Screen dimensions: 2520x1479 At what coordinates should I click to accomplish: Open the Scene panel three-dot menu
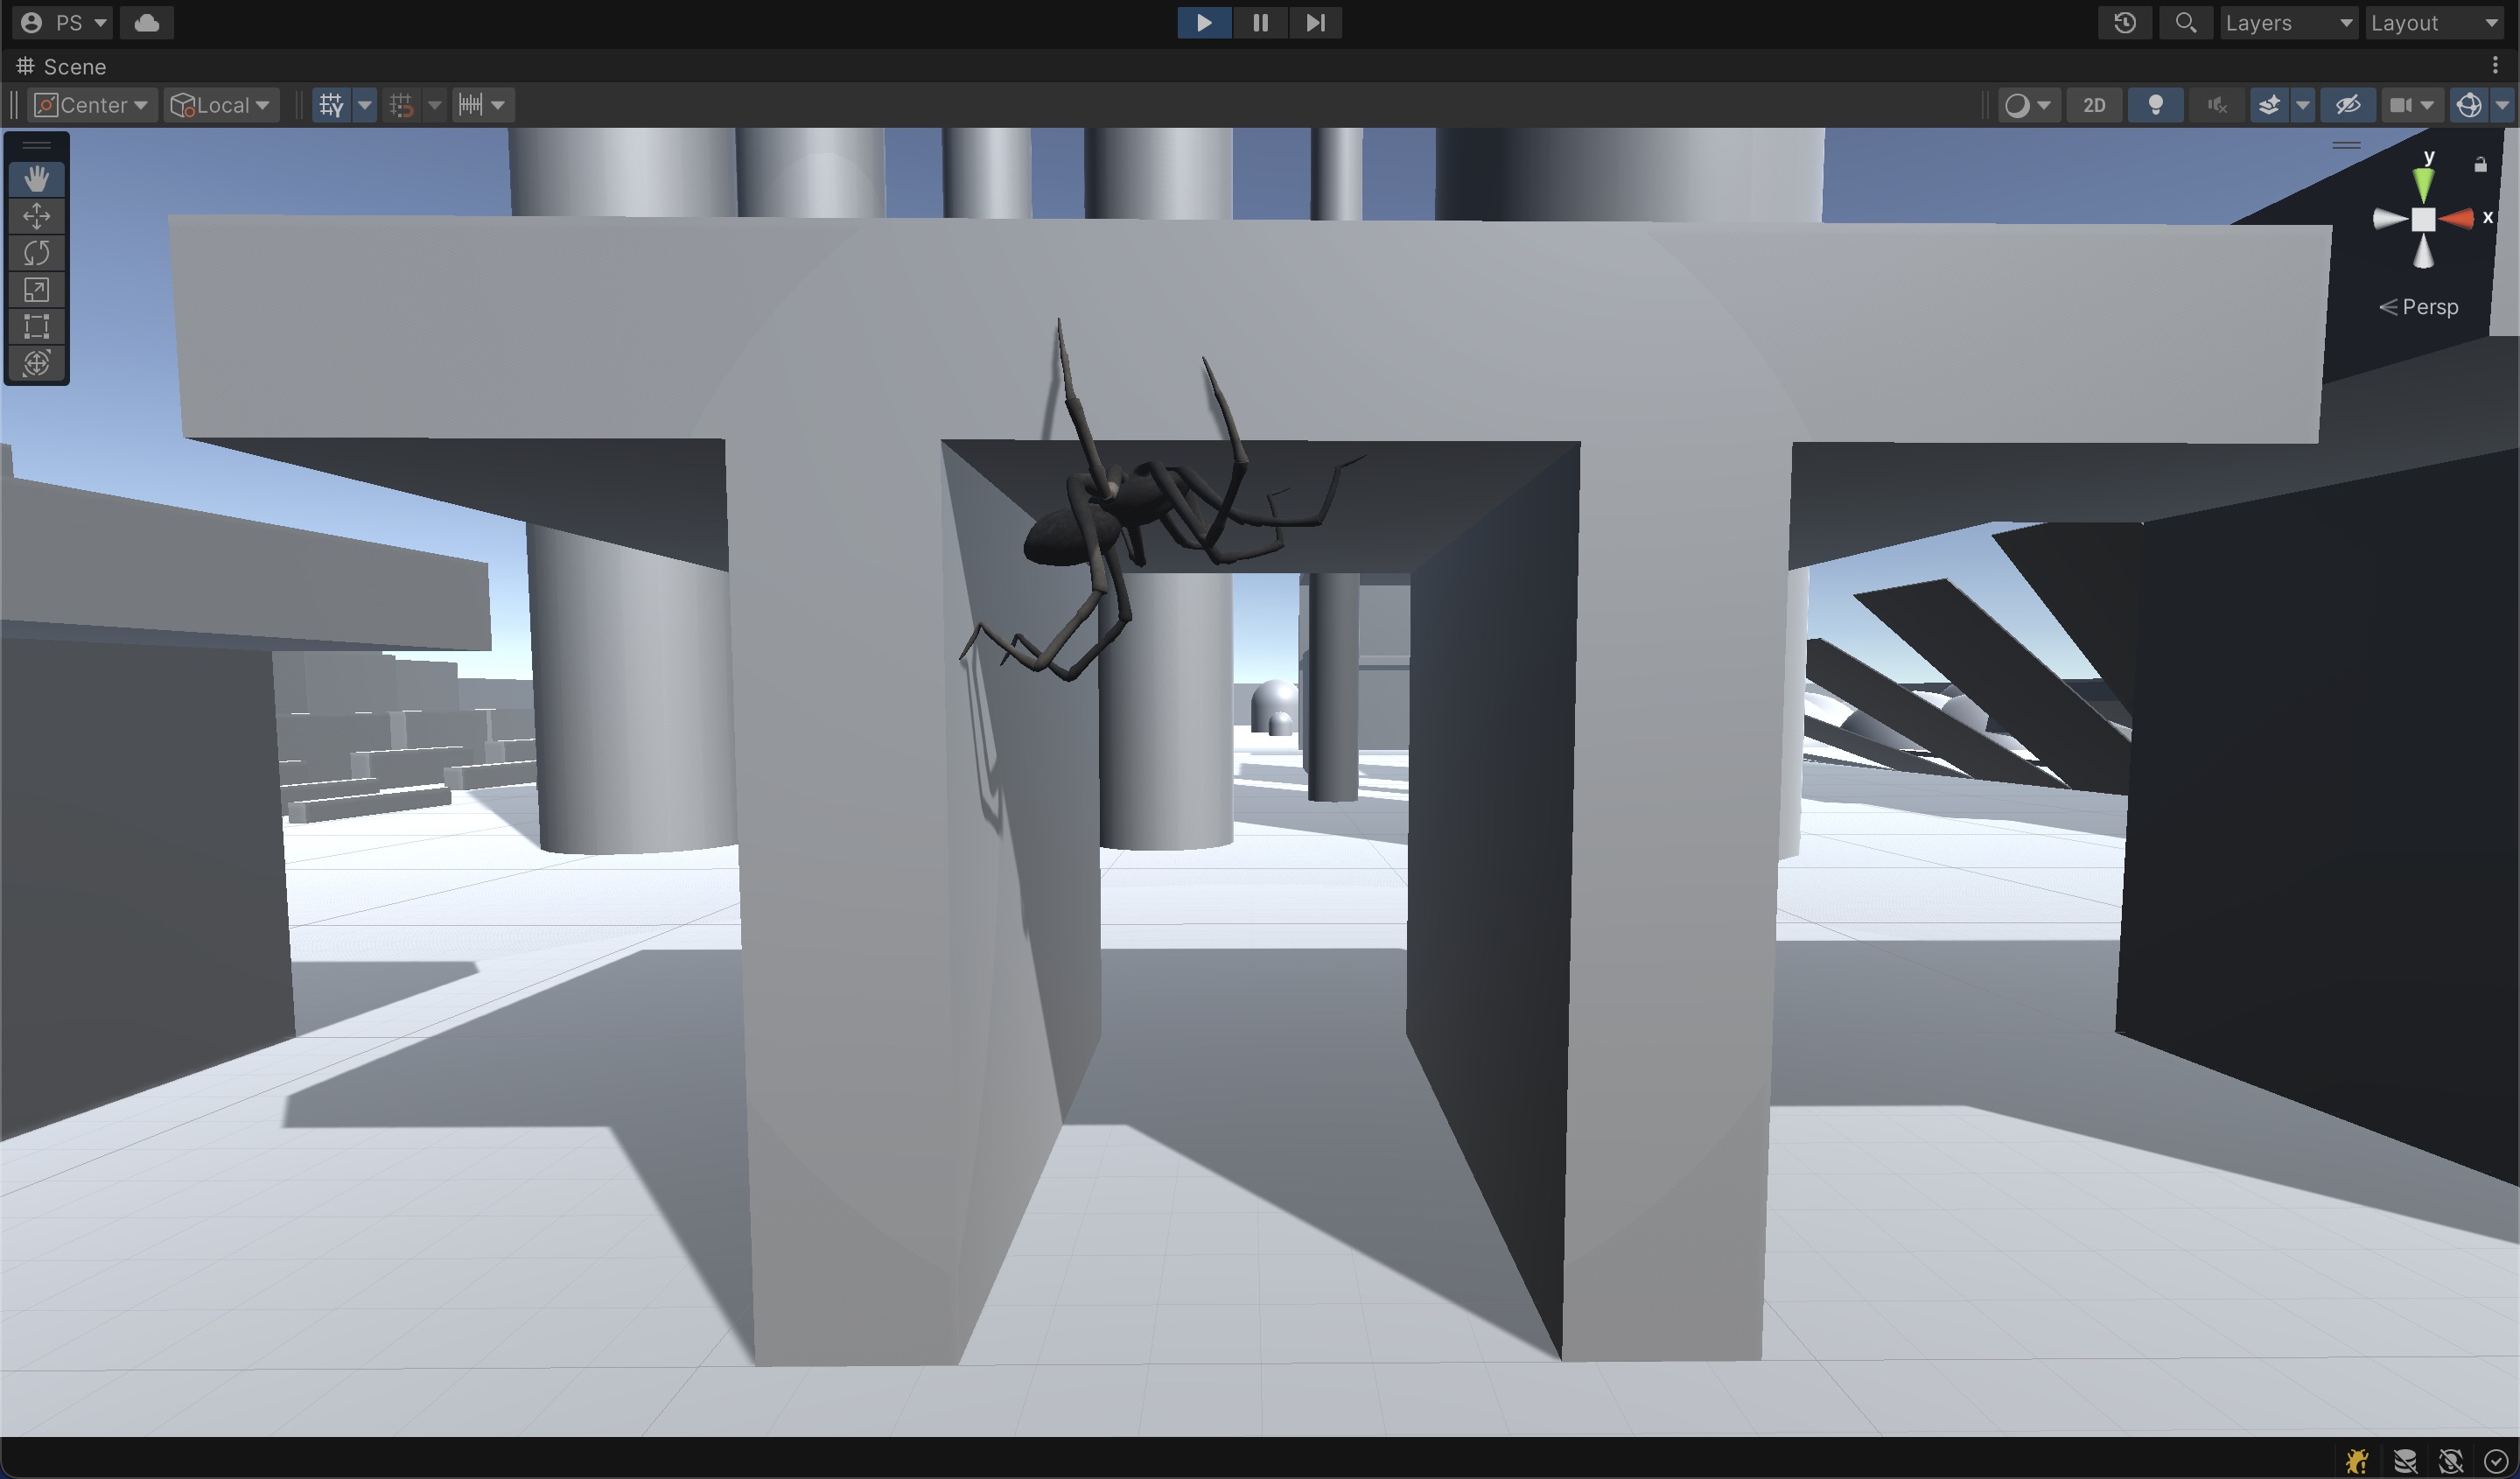2496,65
